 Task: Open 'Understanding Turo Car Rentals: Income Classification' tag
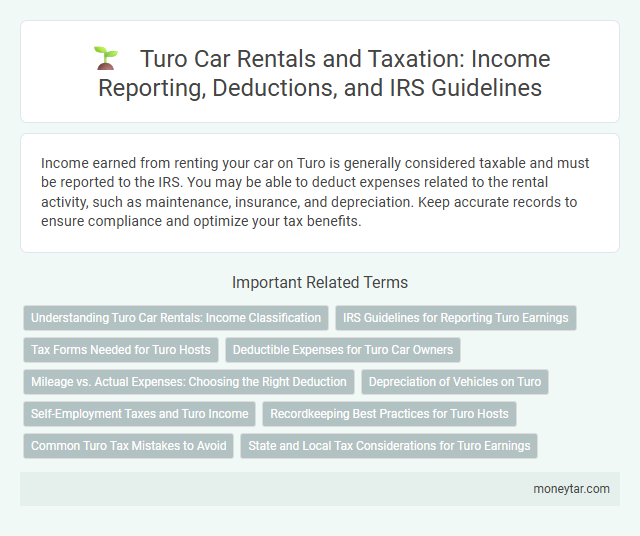point(176,318)
